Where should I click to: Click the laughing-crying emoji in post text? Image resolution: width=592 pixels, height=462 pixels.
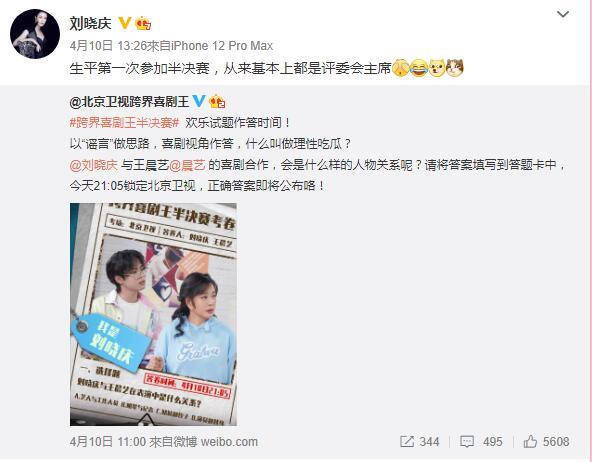point(418,68)
